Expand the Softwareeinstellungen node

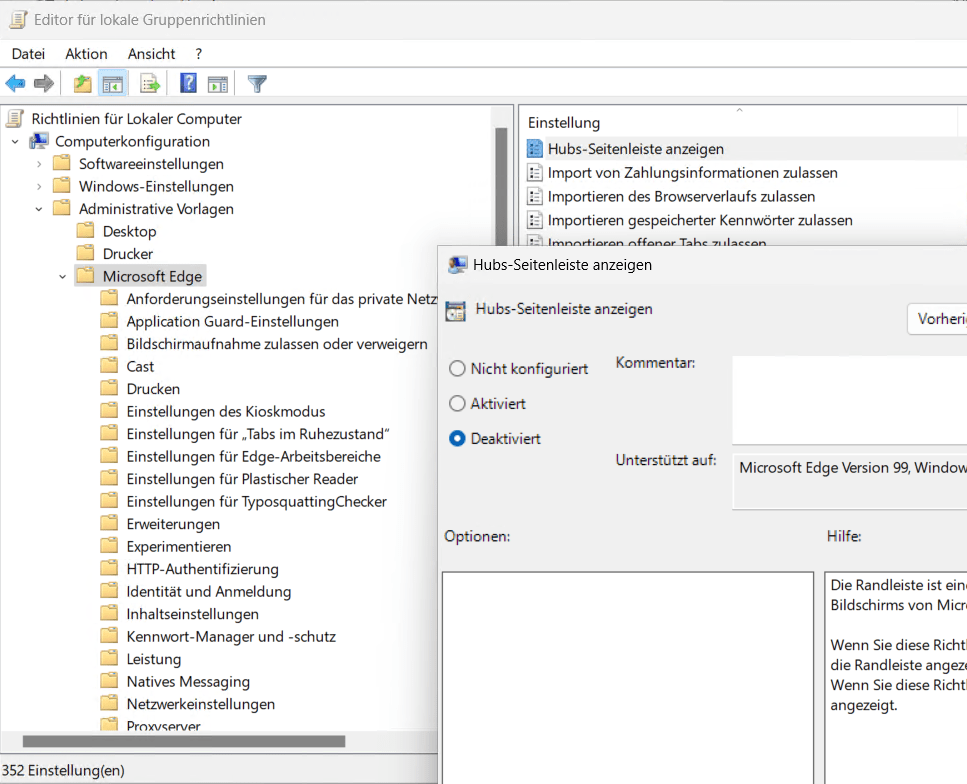39,164
